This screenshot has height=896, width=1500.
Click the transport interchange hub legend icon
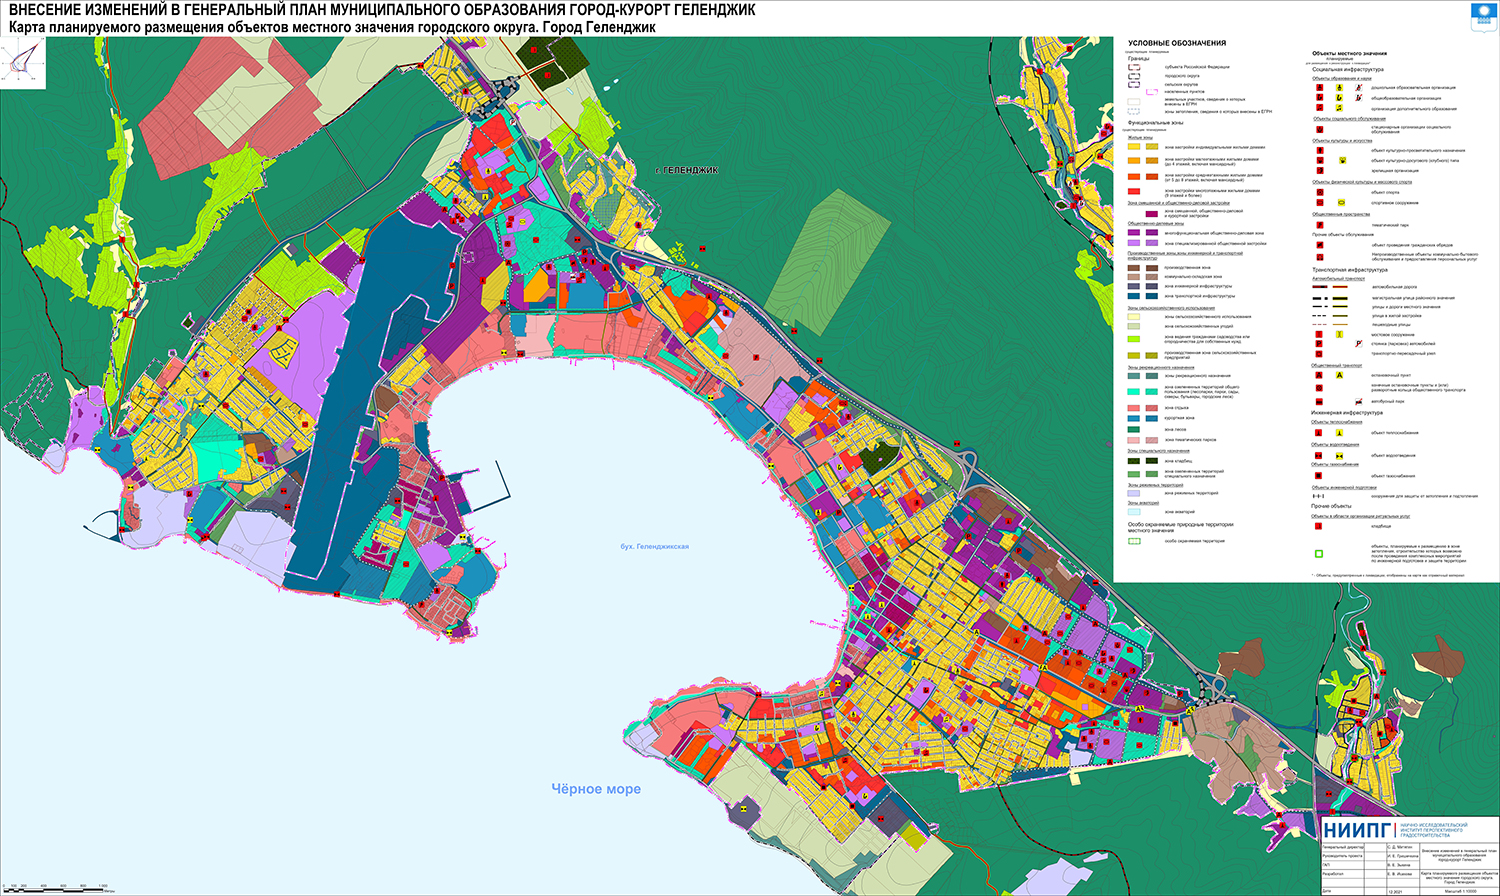[1320, 353]
